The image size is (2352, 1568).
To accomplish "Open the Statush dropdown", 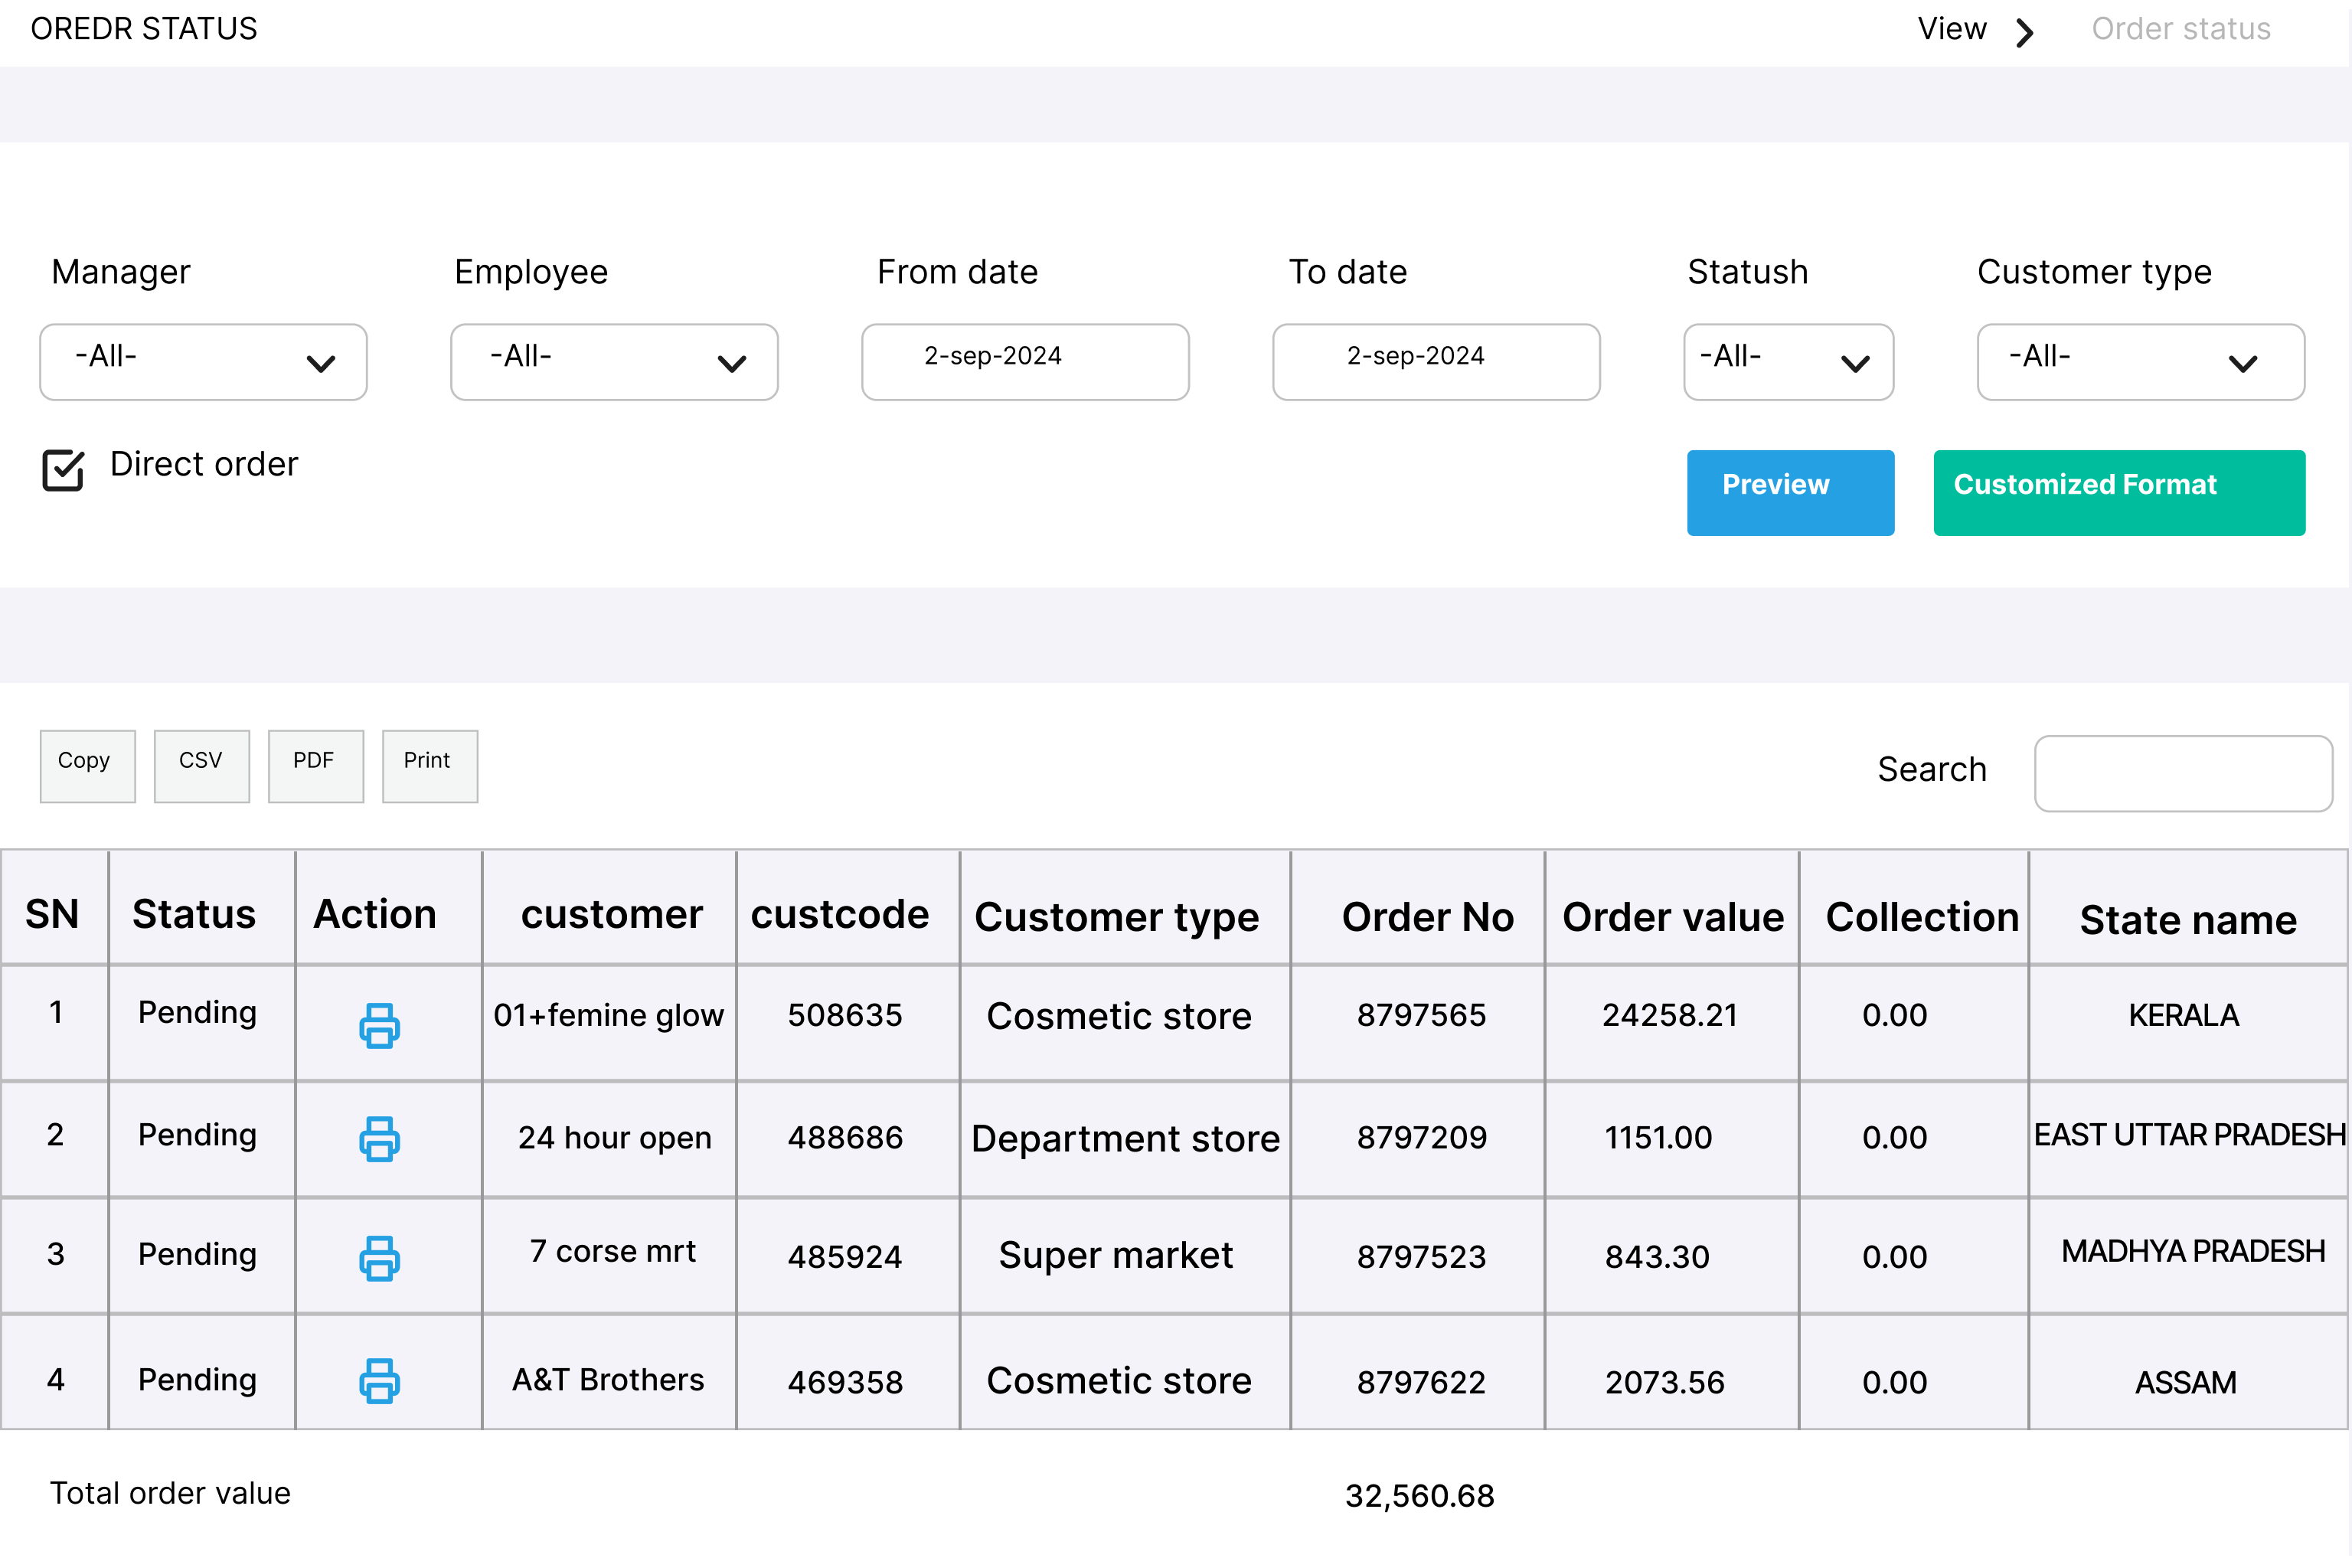I will pyautogui.click(x=1788, y=362).
